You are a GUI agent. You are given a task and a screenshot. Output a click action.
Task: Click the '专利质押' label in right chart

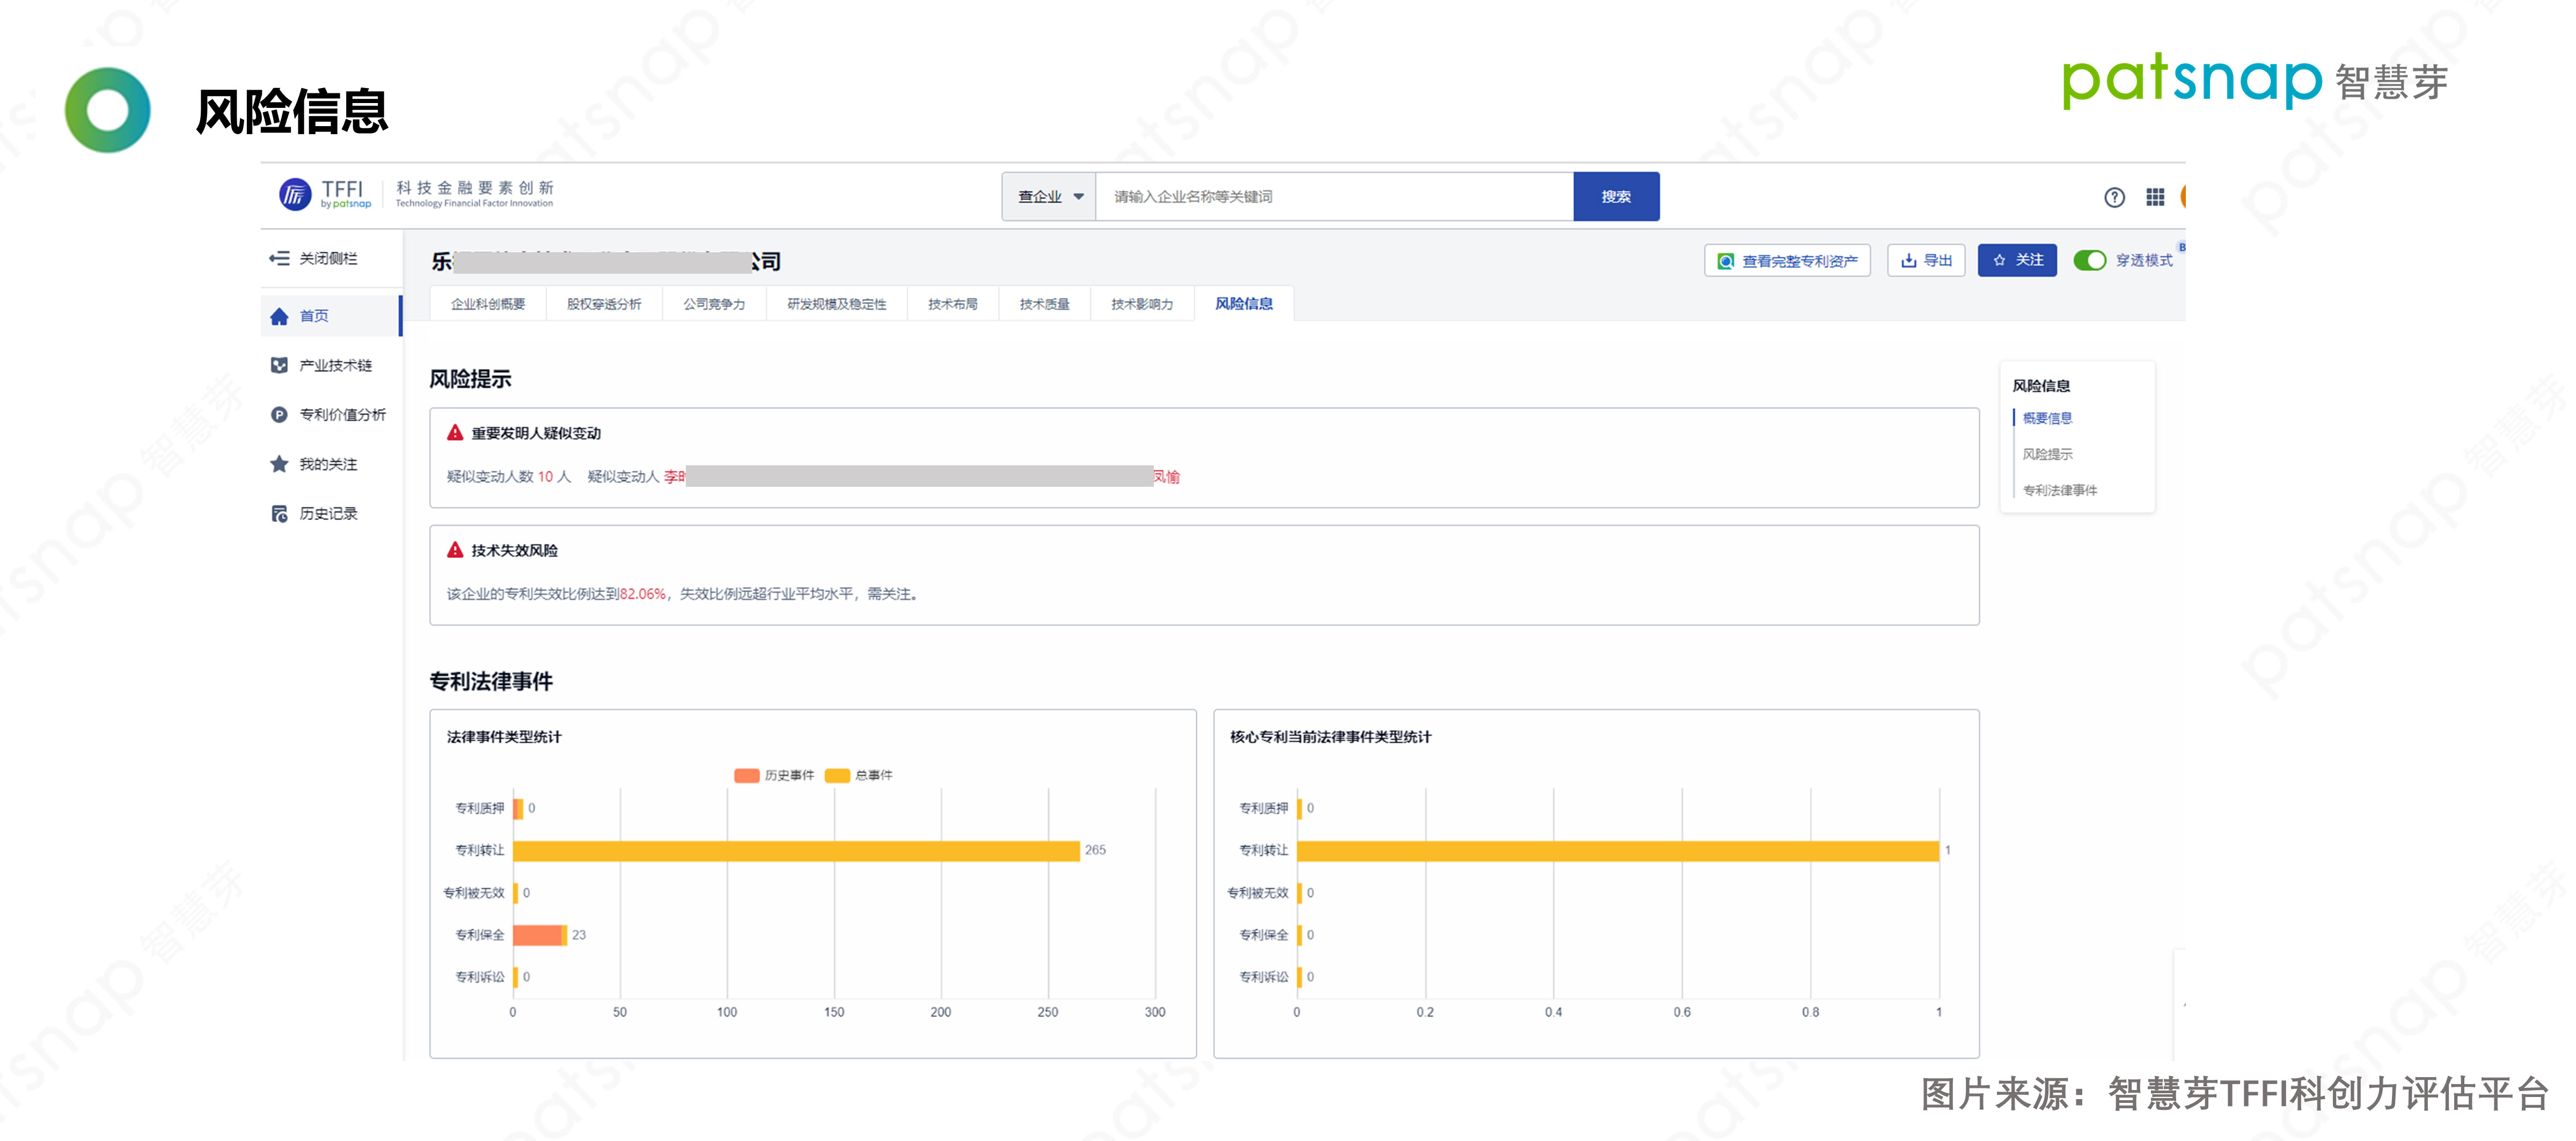point(1264,808)
